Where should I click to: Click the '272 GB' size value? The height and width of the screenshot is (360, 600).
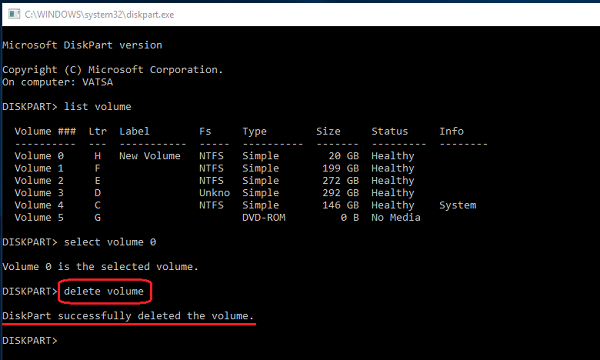click(341, 181)
